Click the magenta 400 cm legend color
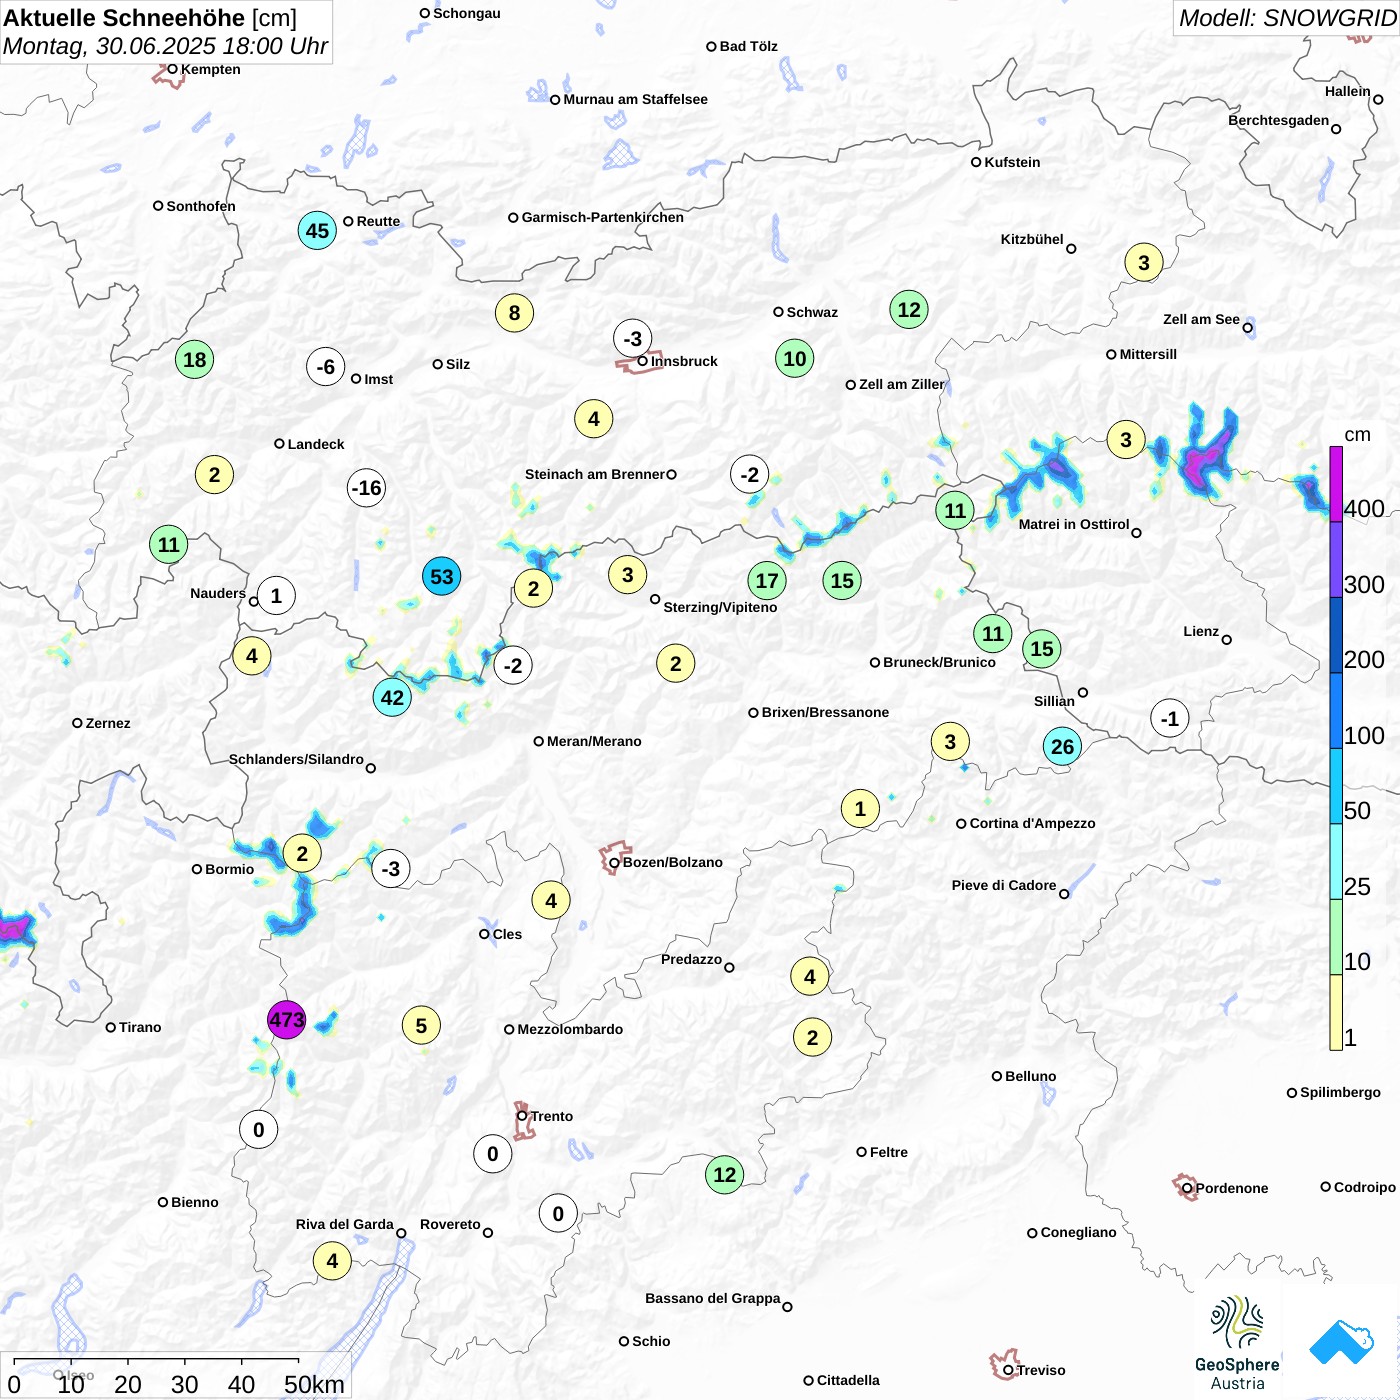Viewport: 1400px width, 1400px height. point(1336,484)
